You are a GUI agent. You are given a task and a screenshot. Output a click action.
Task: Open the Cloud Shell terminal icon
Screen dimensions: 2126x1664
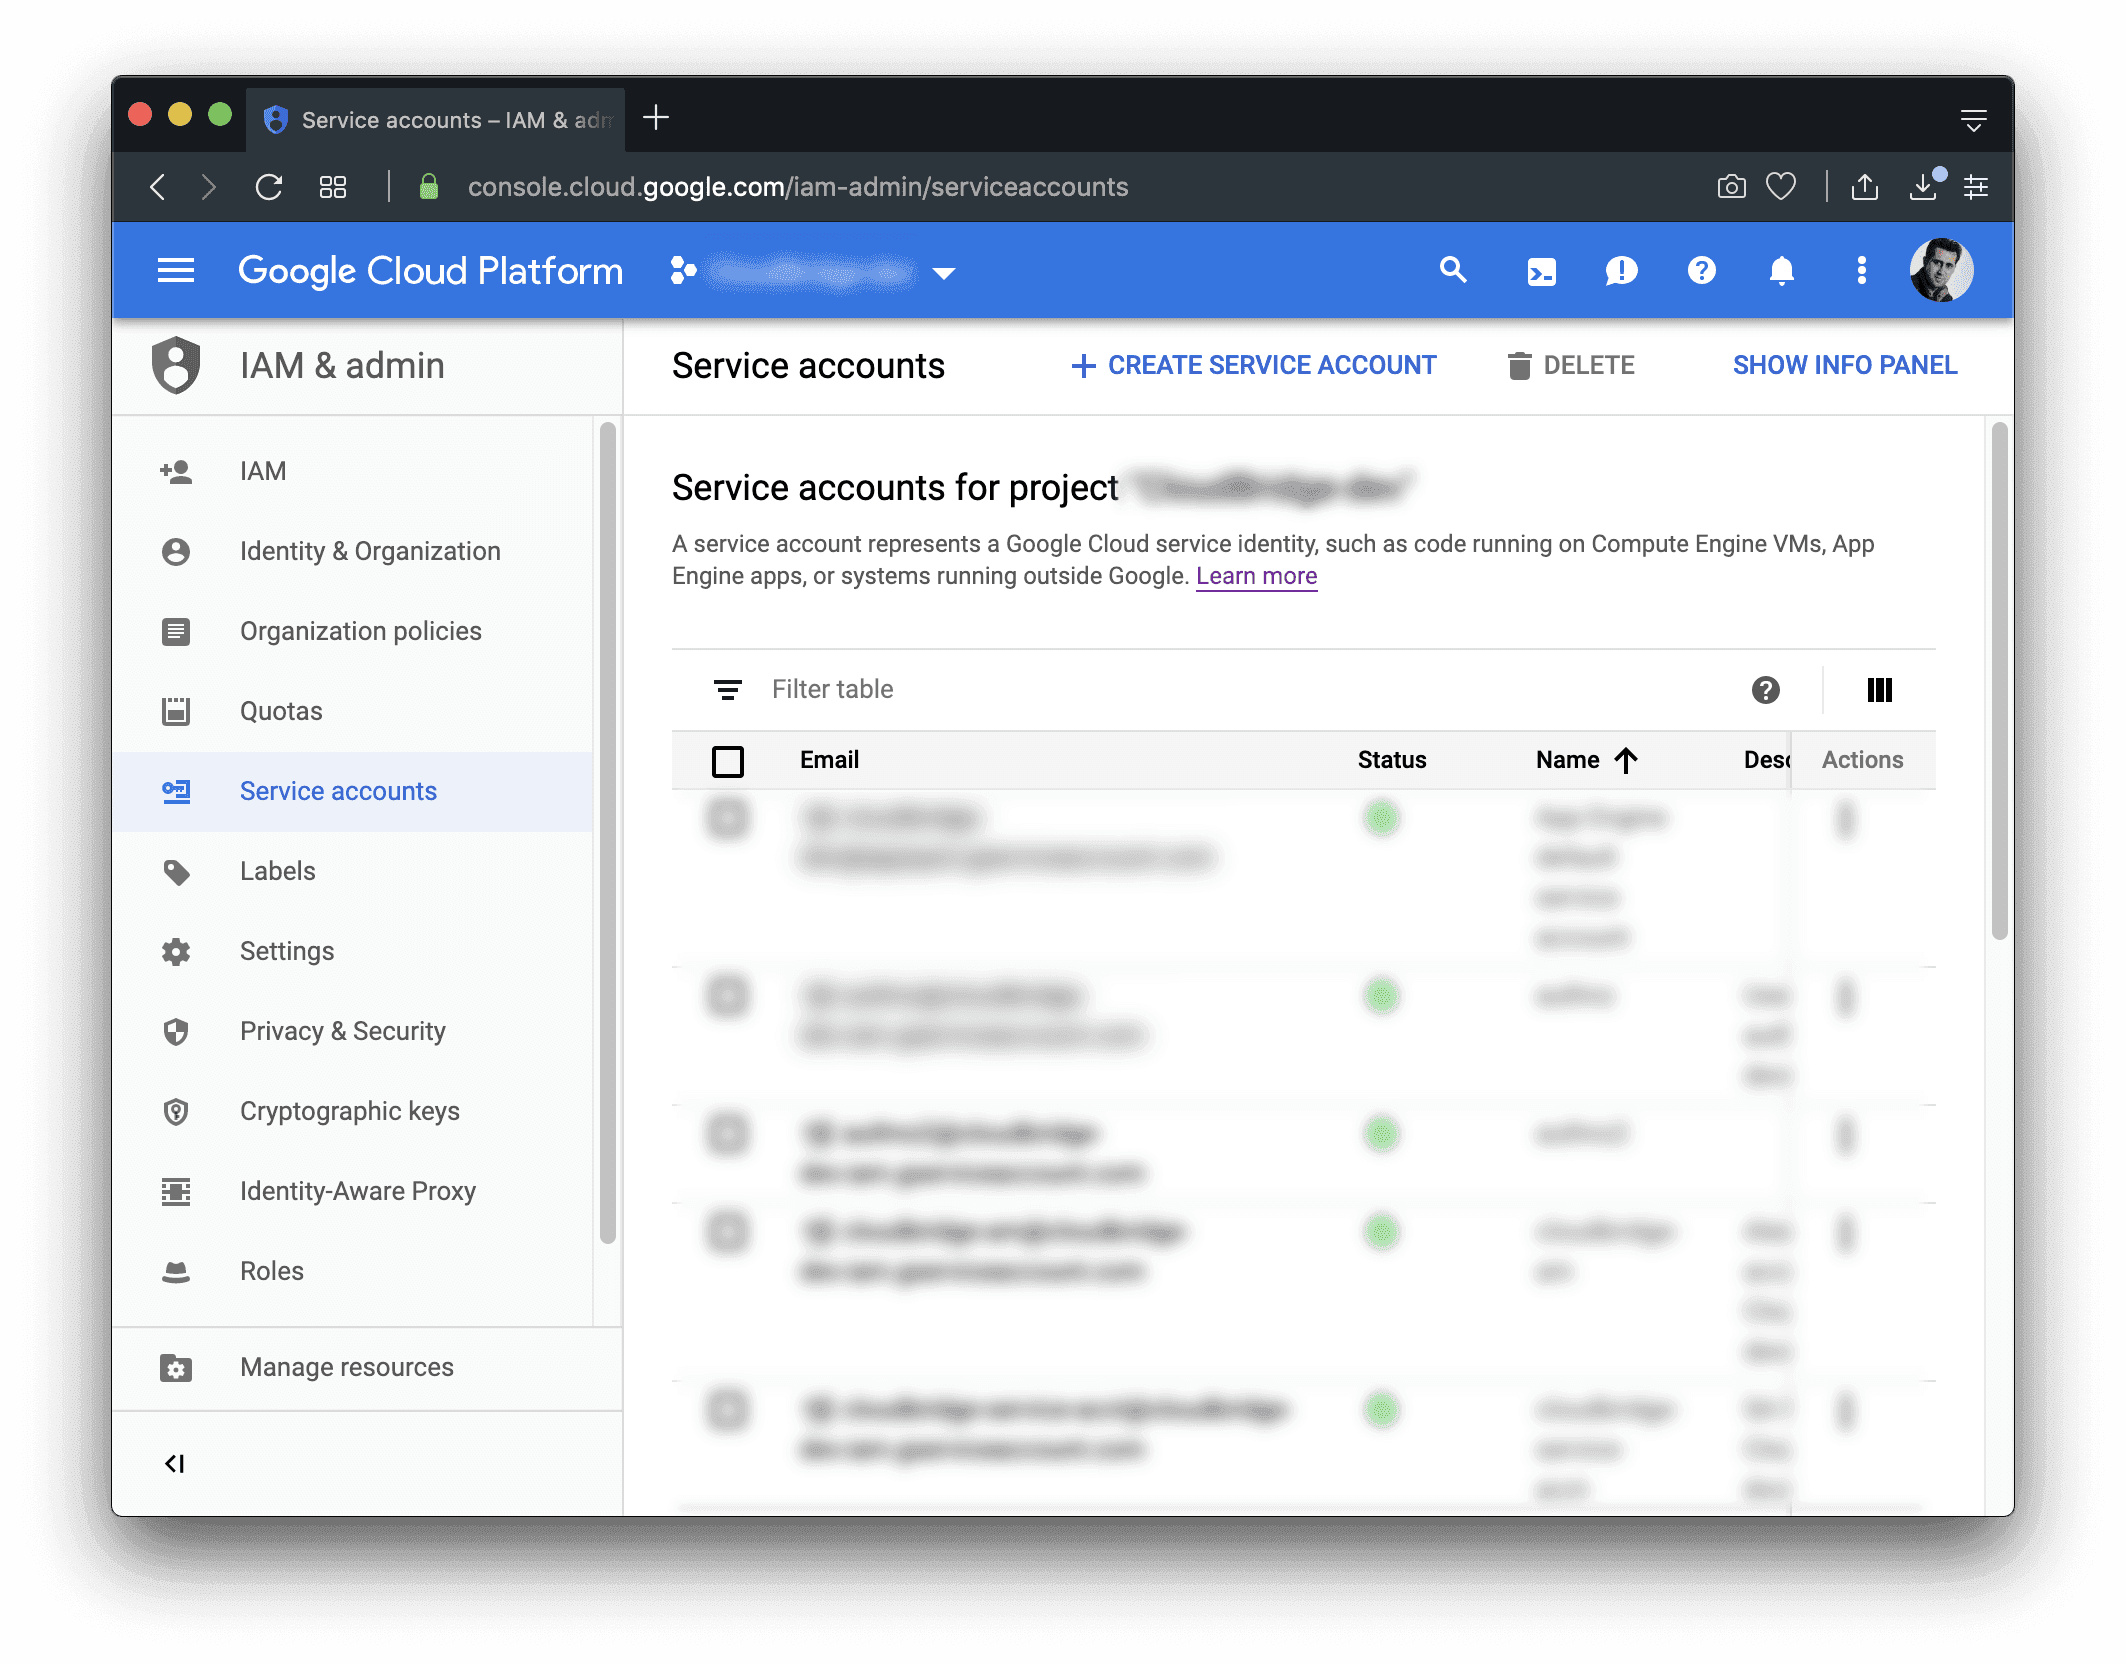point(1541,271)
